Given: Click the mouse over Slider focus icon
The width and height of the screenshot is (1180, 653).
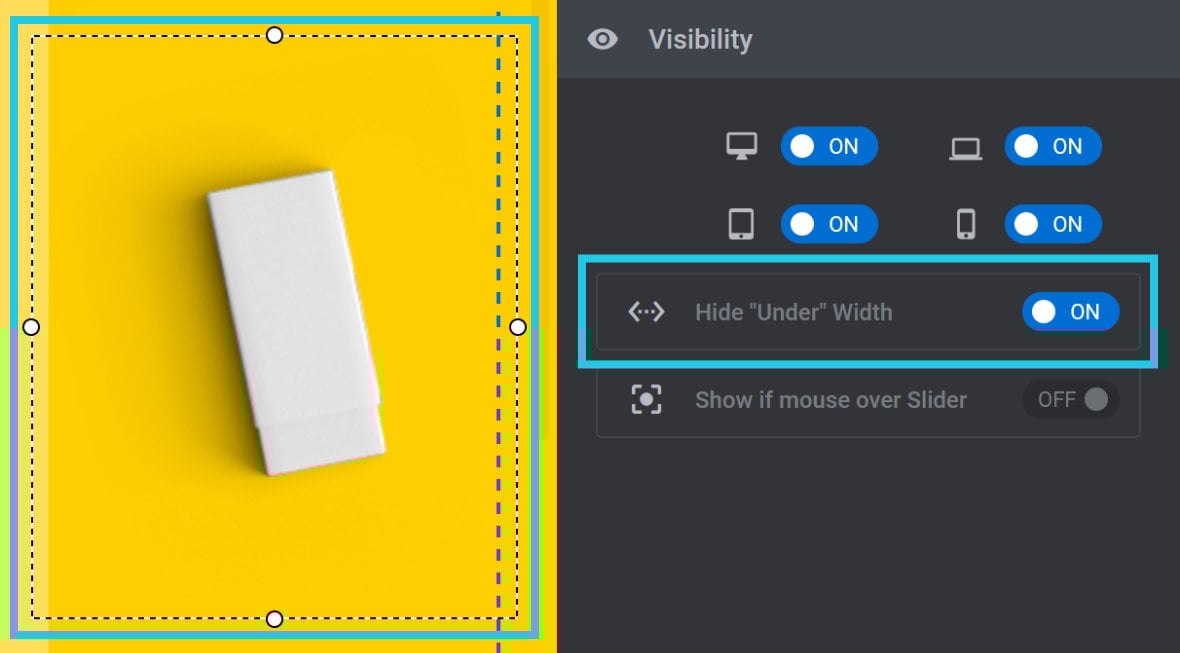Looking at the screenshot, I should (646, 399).
